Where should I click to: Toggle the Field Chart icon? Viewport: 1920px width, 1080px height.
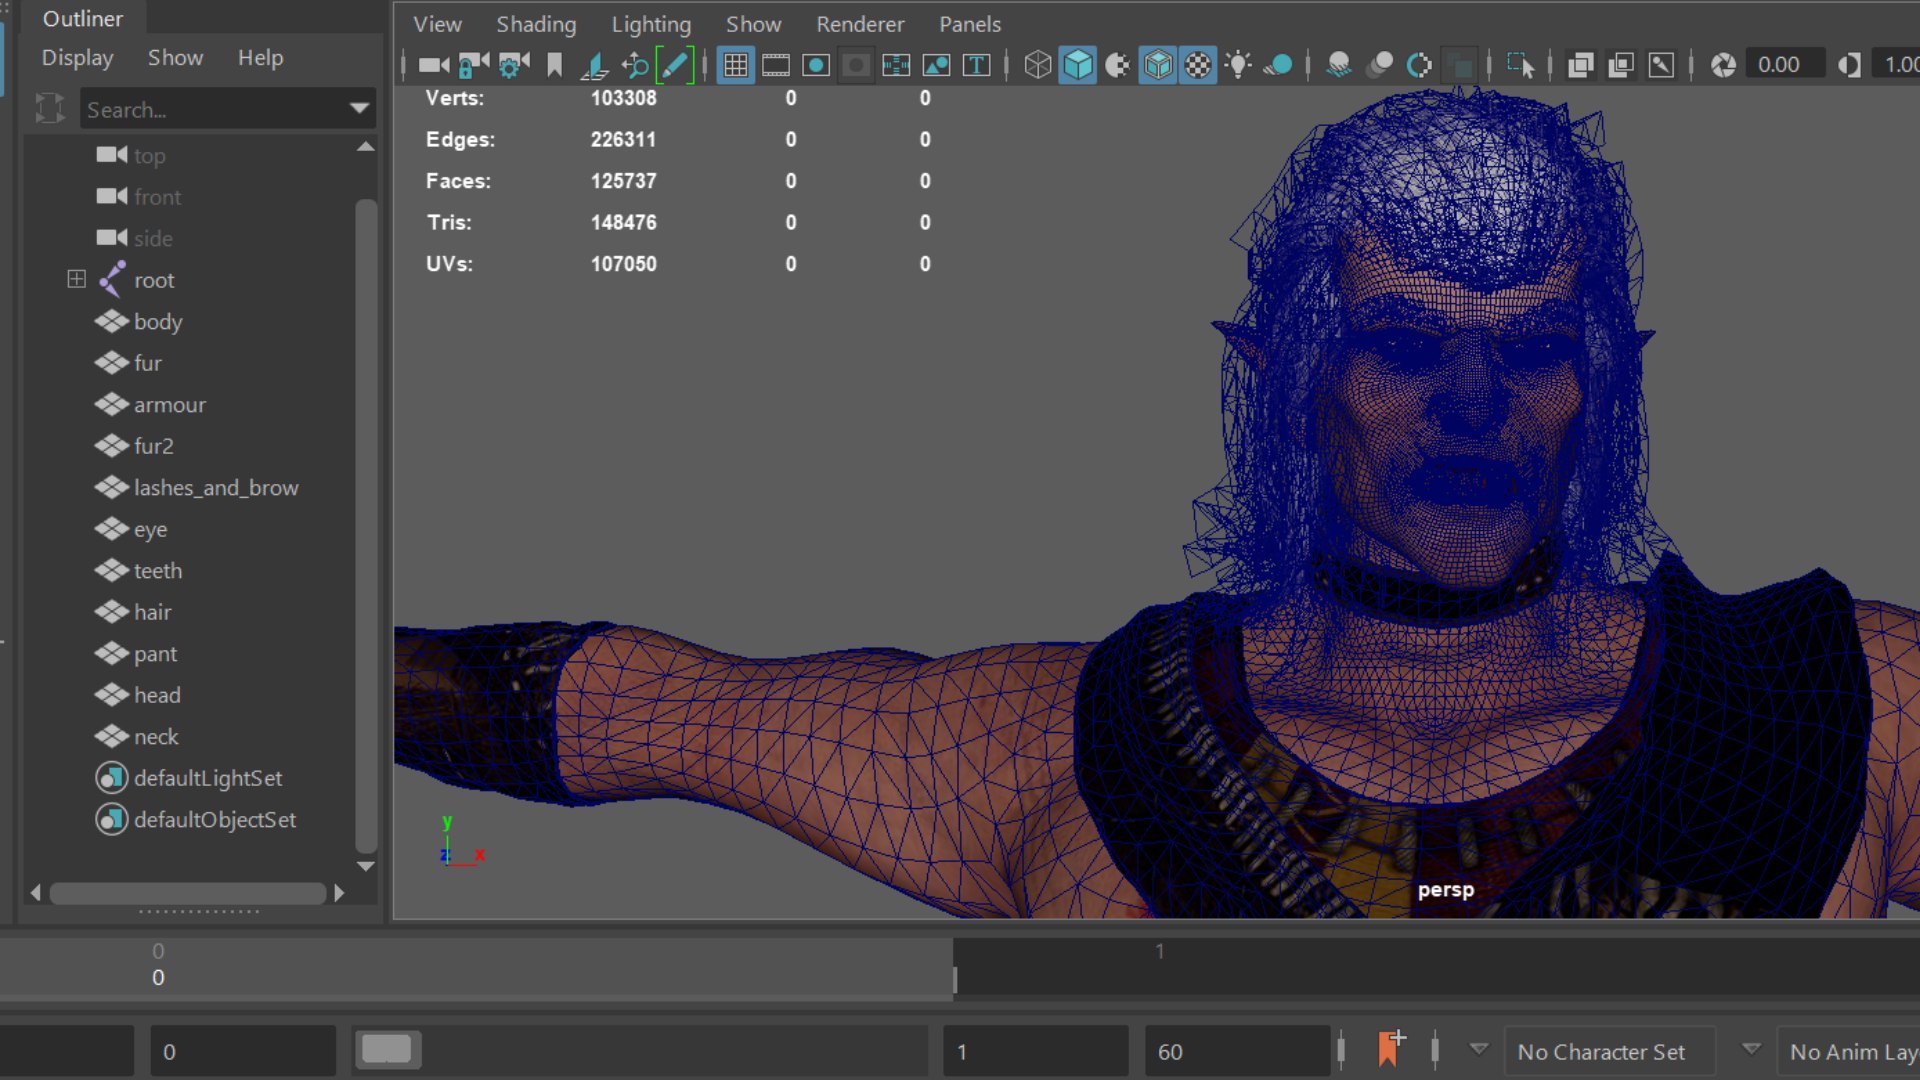tap(896, 65)
